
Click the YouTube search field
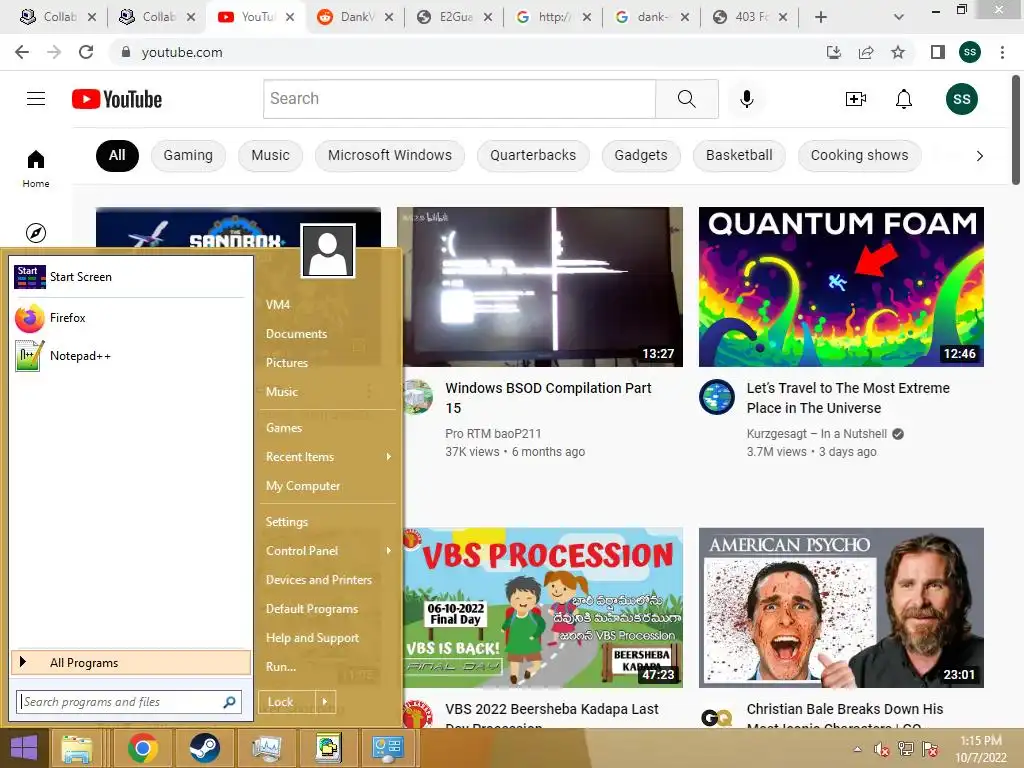[x=459, y=99]
